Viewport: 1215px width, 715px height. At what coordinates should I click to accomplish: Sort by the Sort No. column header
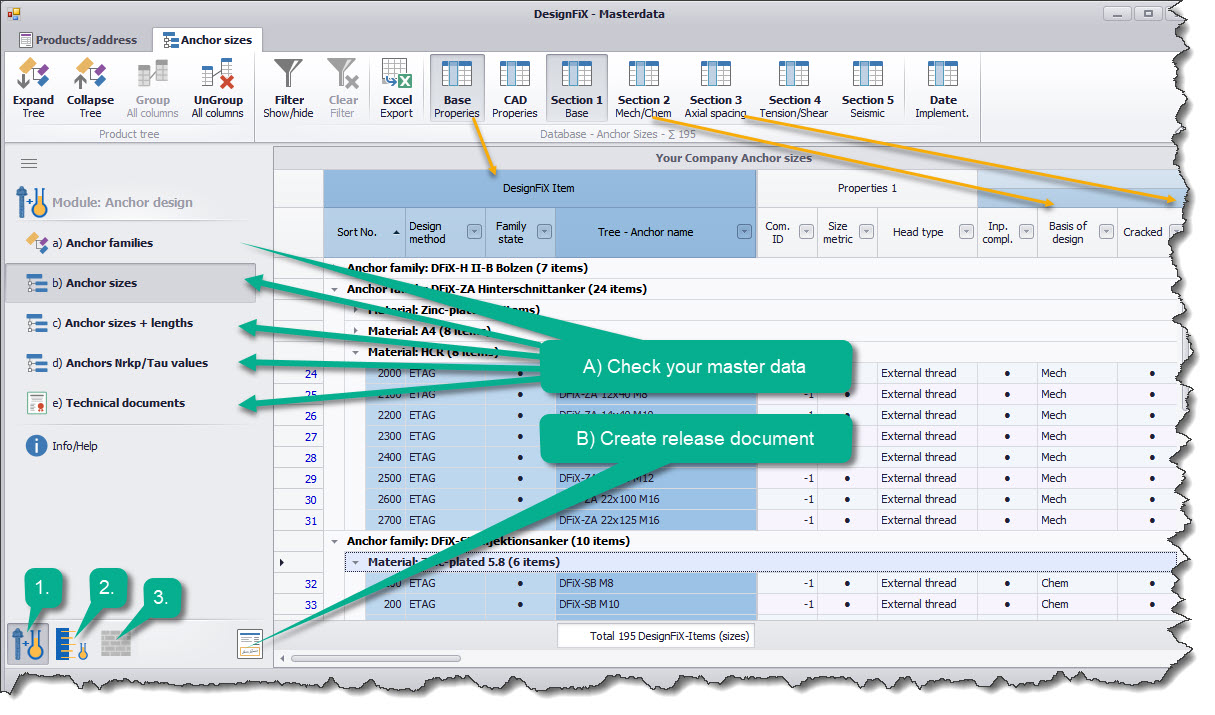click(x=364, y=232)
